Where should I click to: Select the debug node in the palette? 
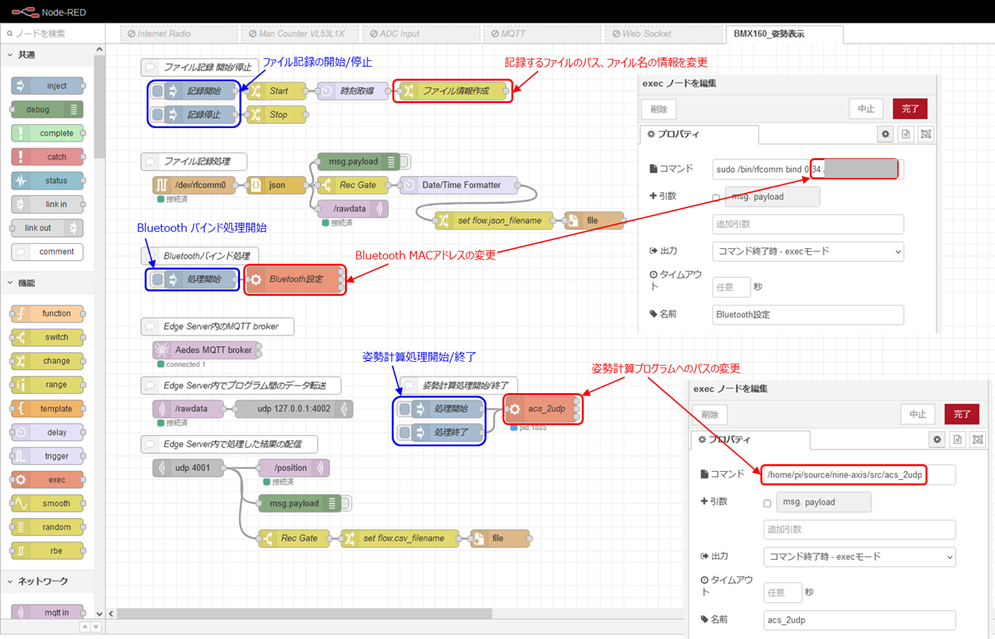47,110
